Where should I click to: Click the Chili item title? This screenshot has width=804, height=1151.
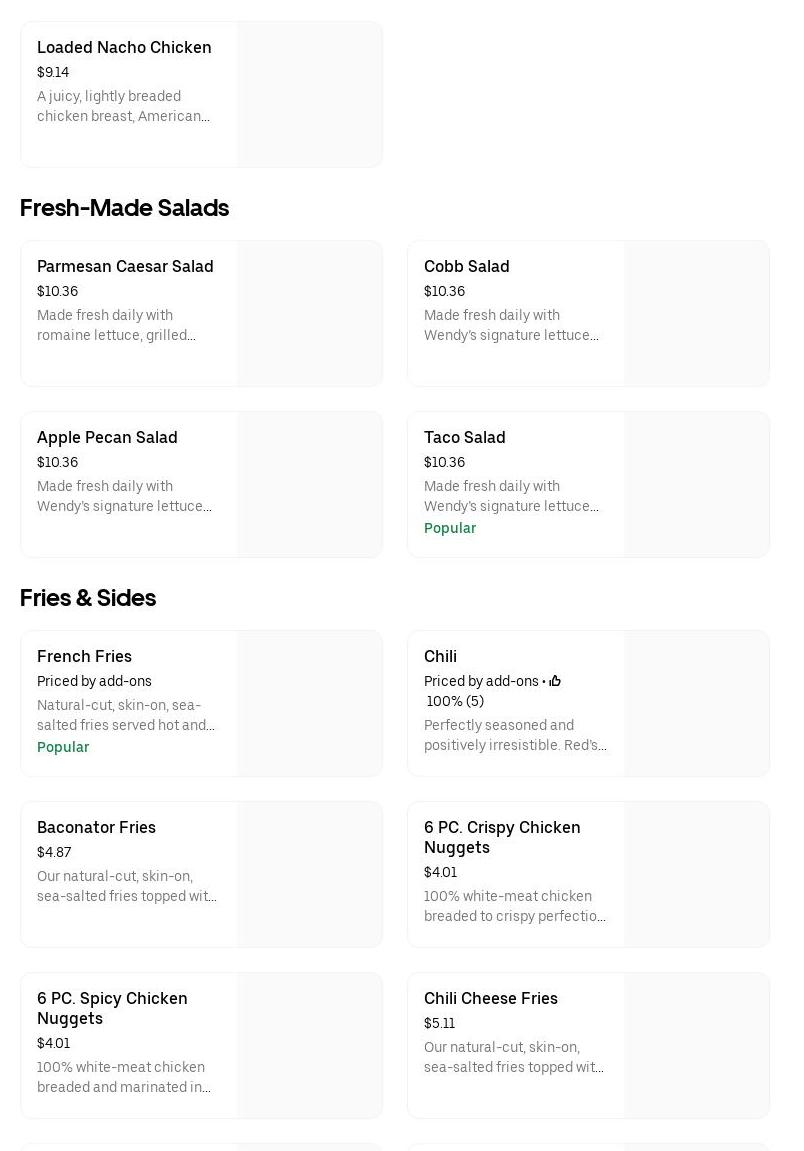point(440,656)
